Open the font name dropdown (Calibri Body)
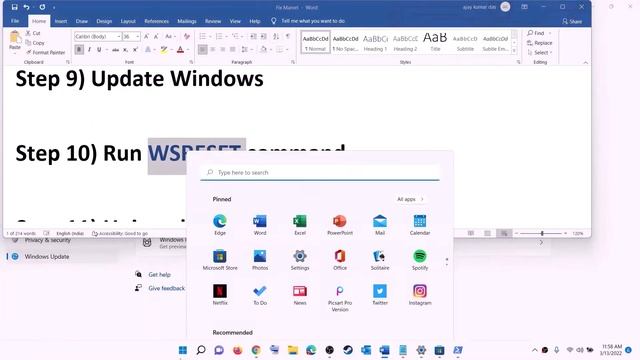 [x=118, y=36]
